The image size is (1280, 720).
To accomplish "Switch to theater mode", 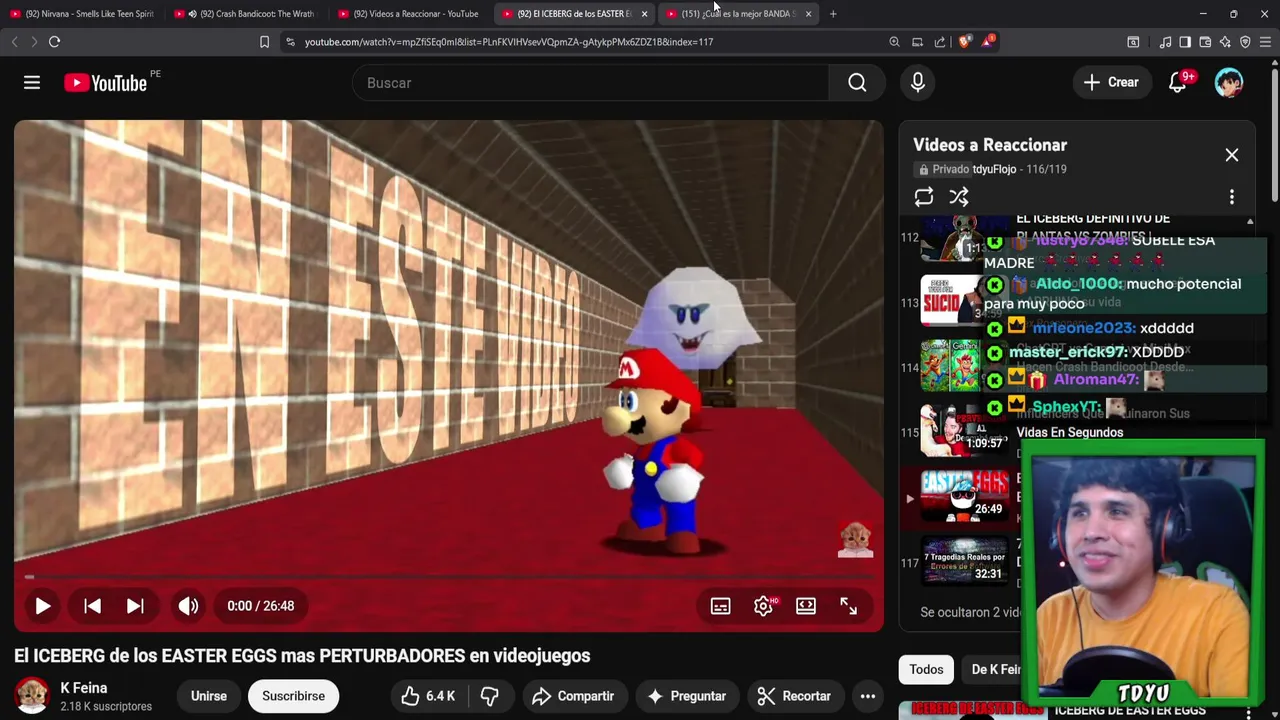I will [806, 606].
